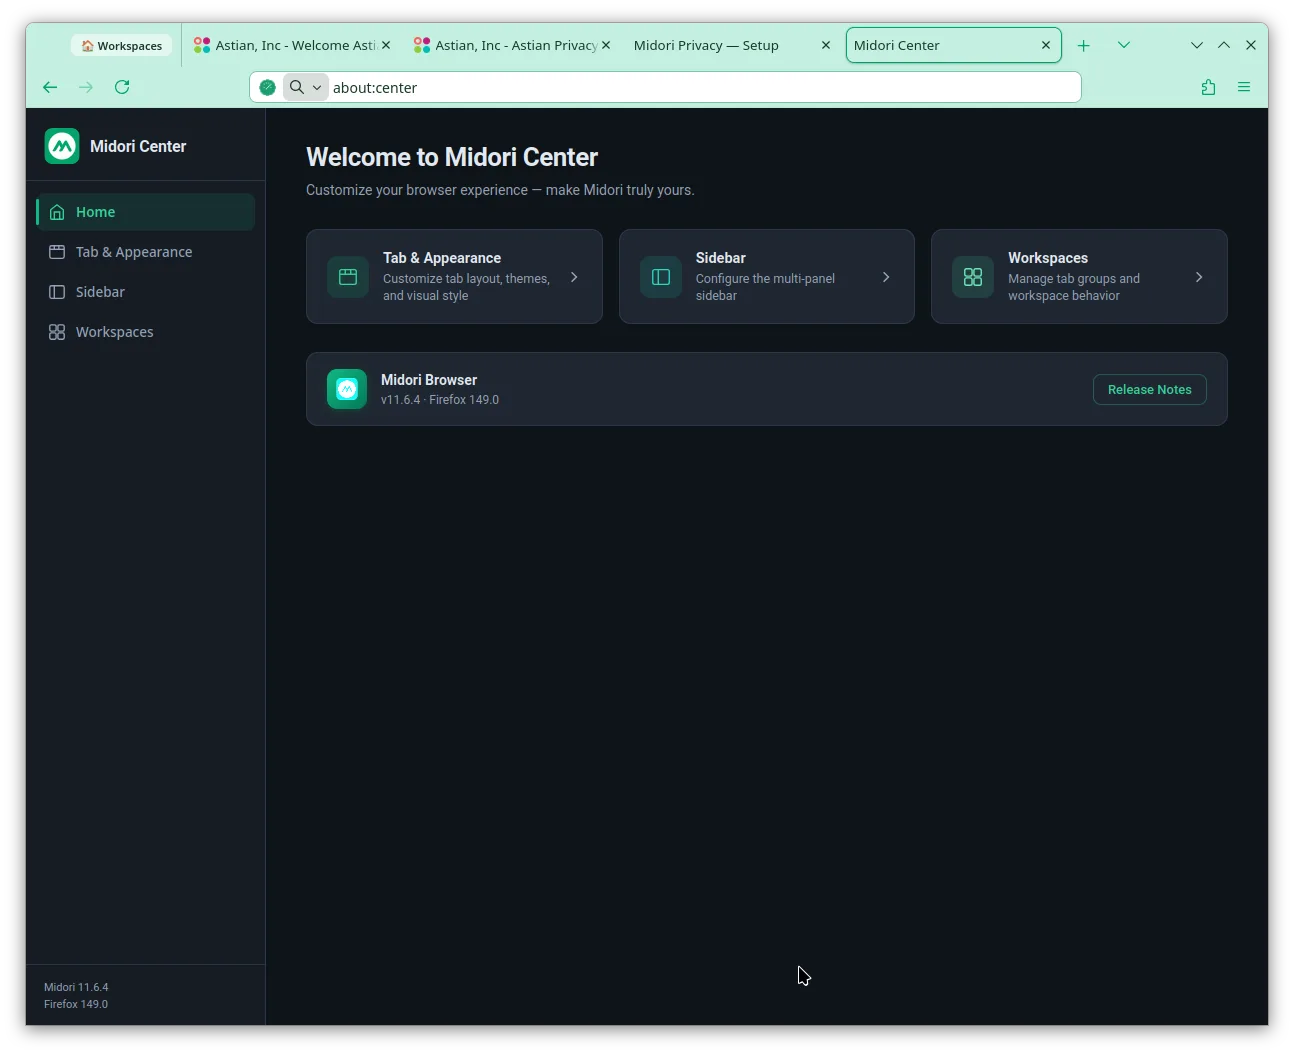1294x1054 pixels.
Task: Close the Astian Welcome tab
Action: pos(386,45)
